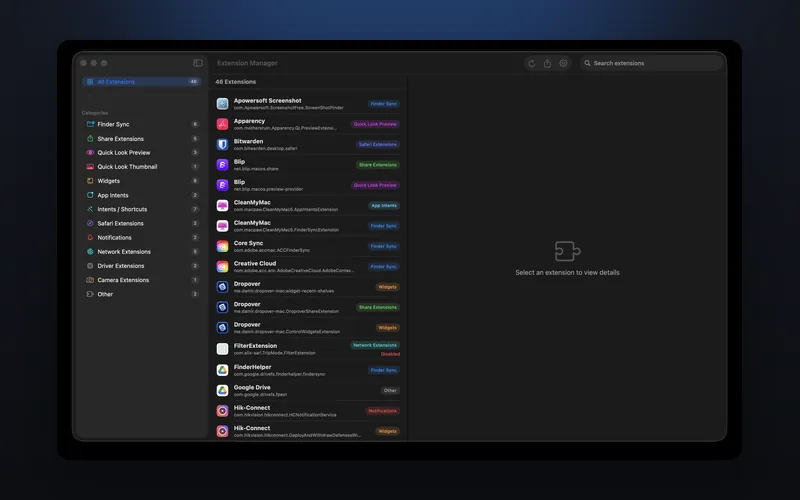This screenshot has height=500, width=800.
Task: Click the FilterExtension blank icon
Action: [222, 349]
